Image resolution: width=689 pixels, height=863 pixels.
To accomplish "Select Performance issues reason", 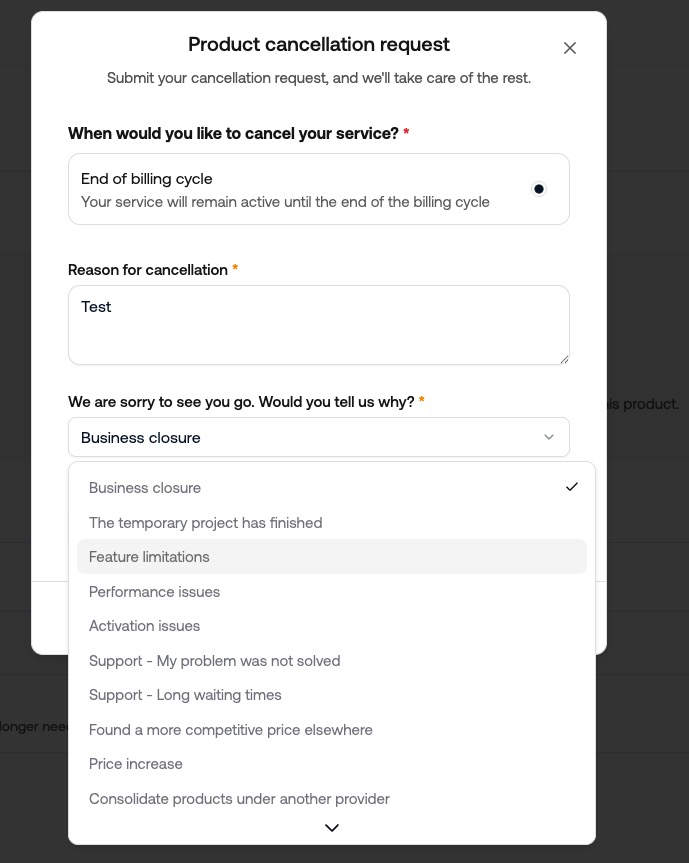I will (154, 592).
